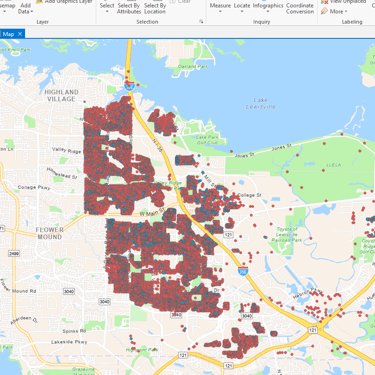
Task: Open the More labeling options dropdown
Action: click(x=335, y=11)
